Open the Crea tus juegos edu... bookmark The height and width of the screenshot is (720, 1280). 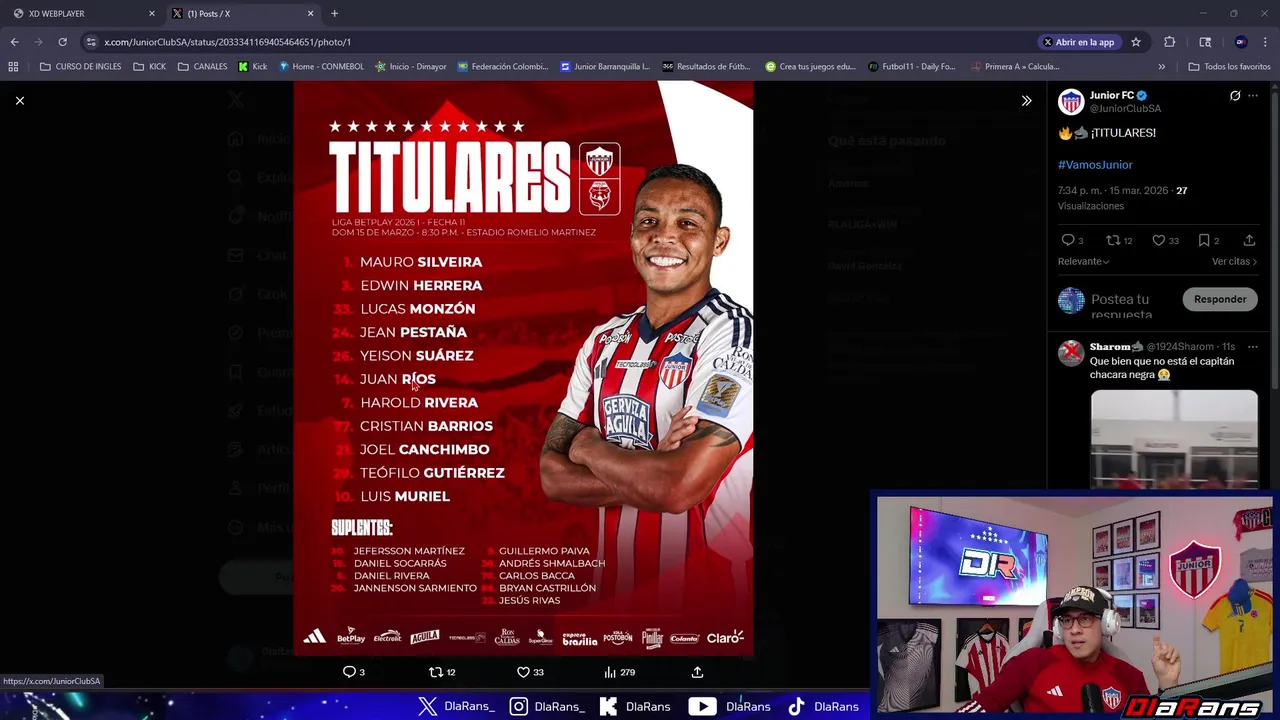pos(810,67)
